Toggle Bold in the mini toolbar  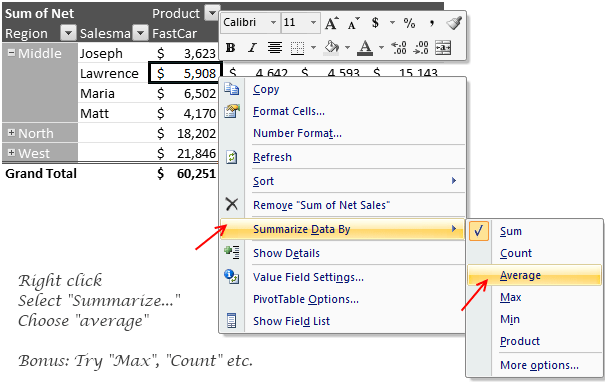[231, 48]
